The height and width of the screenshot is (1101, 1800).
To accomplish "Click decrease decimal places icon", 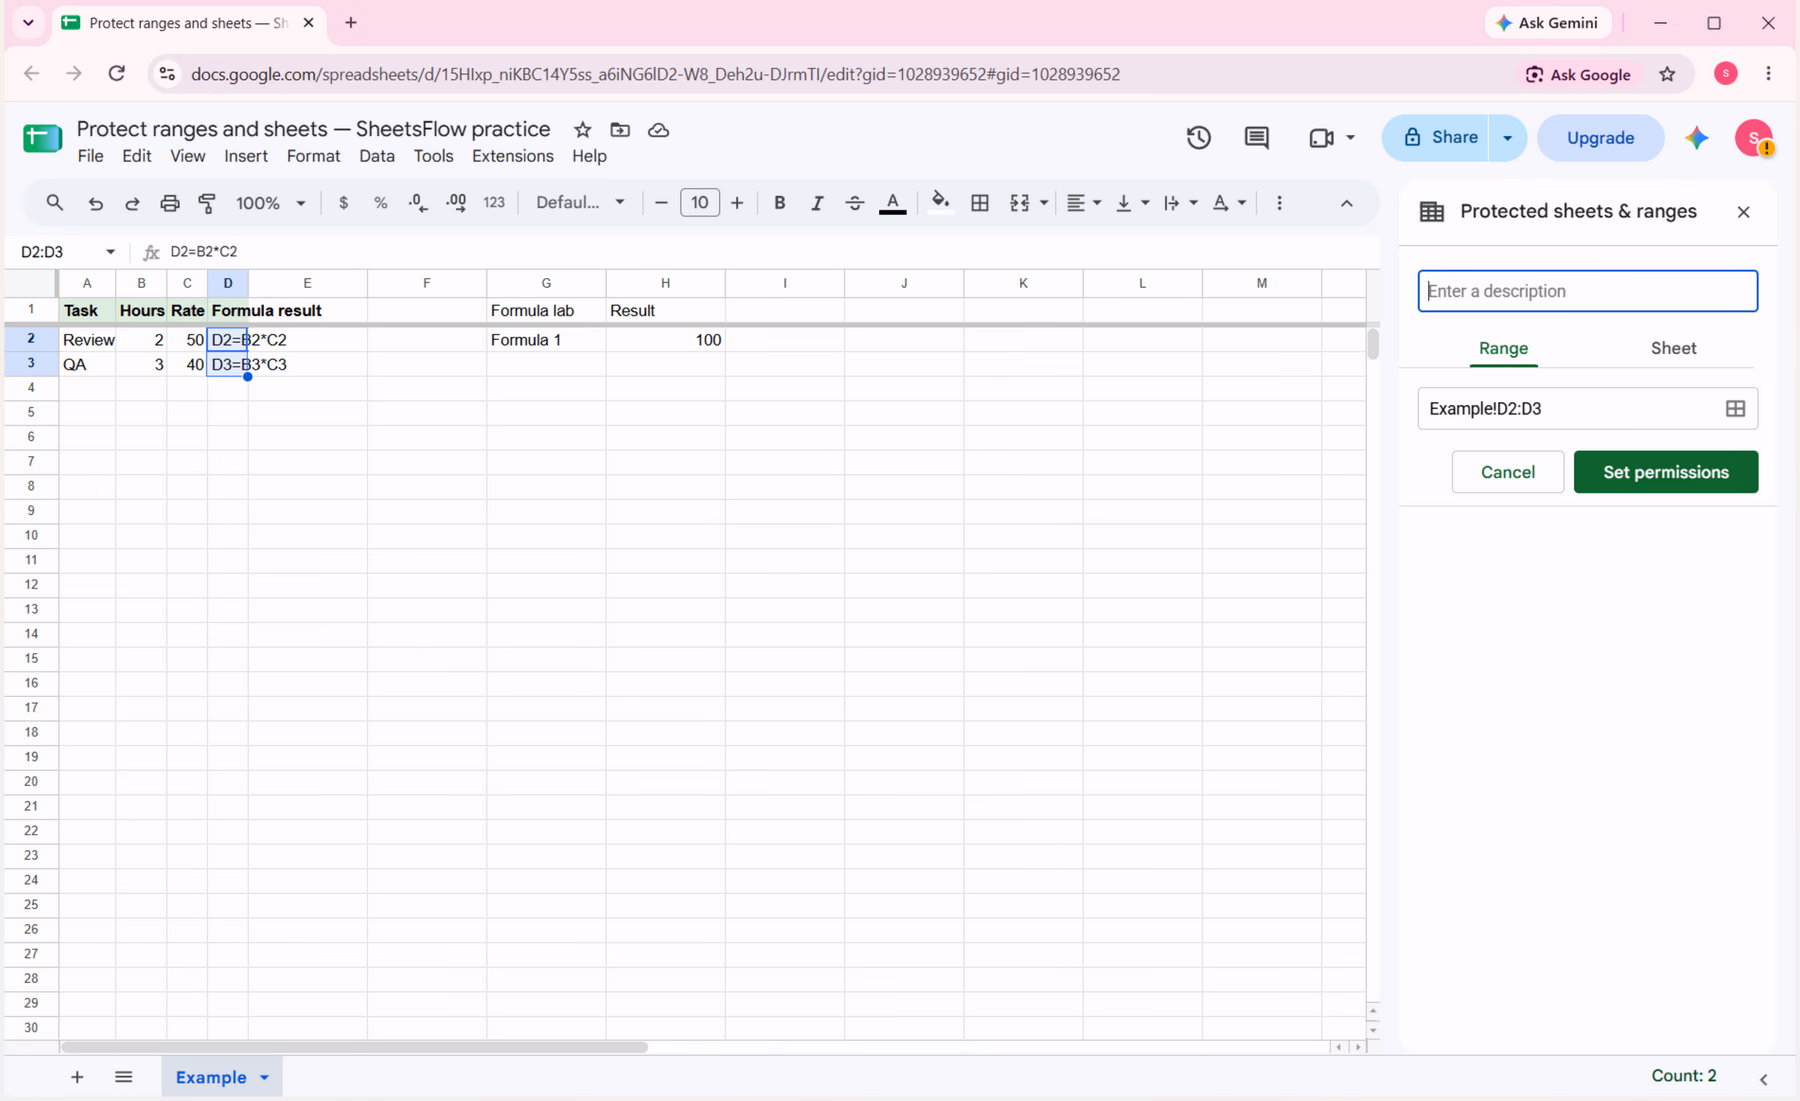I will point(418,203).
